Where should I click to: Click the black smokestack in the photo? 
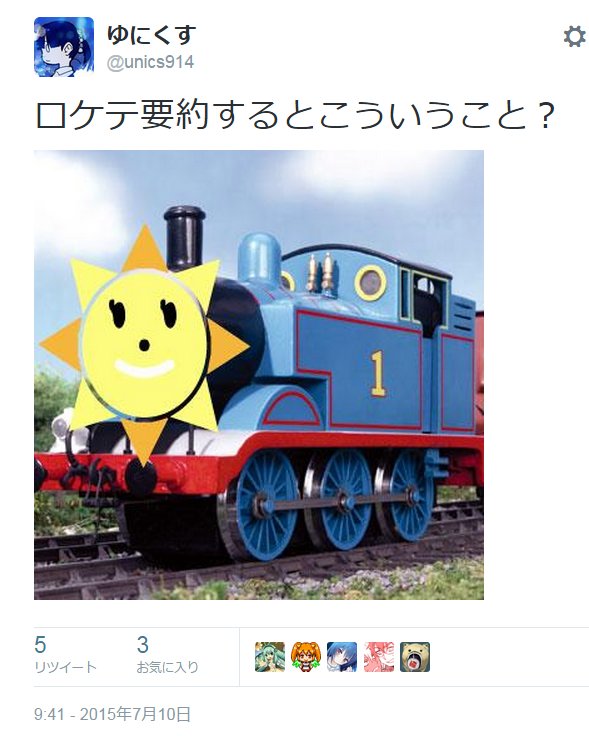pos(184,238)
